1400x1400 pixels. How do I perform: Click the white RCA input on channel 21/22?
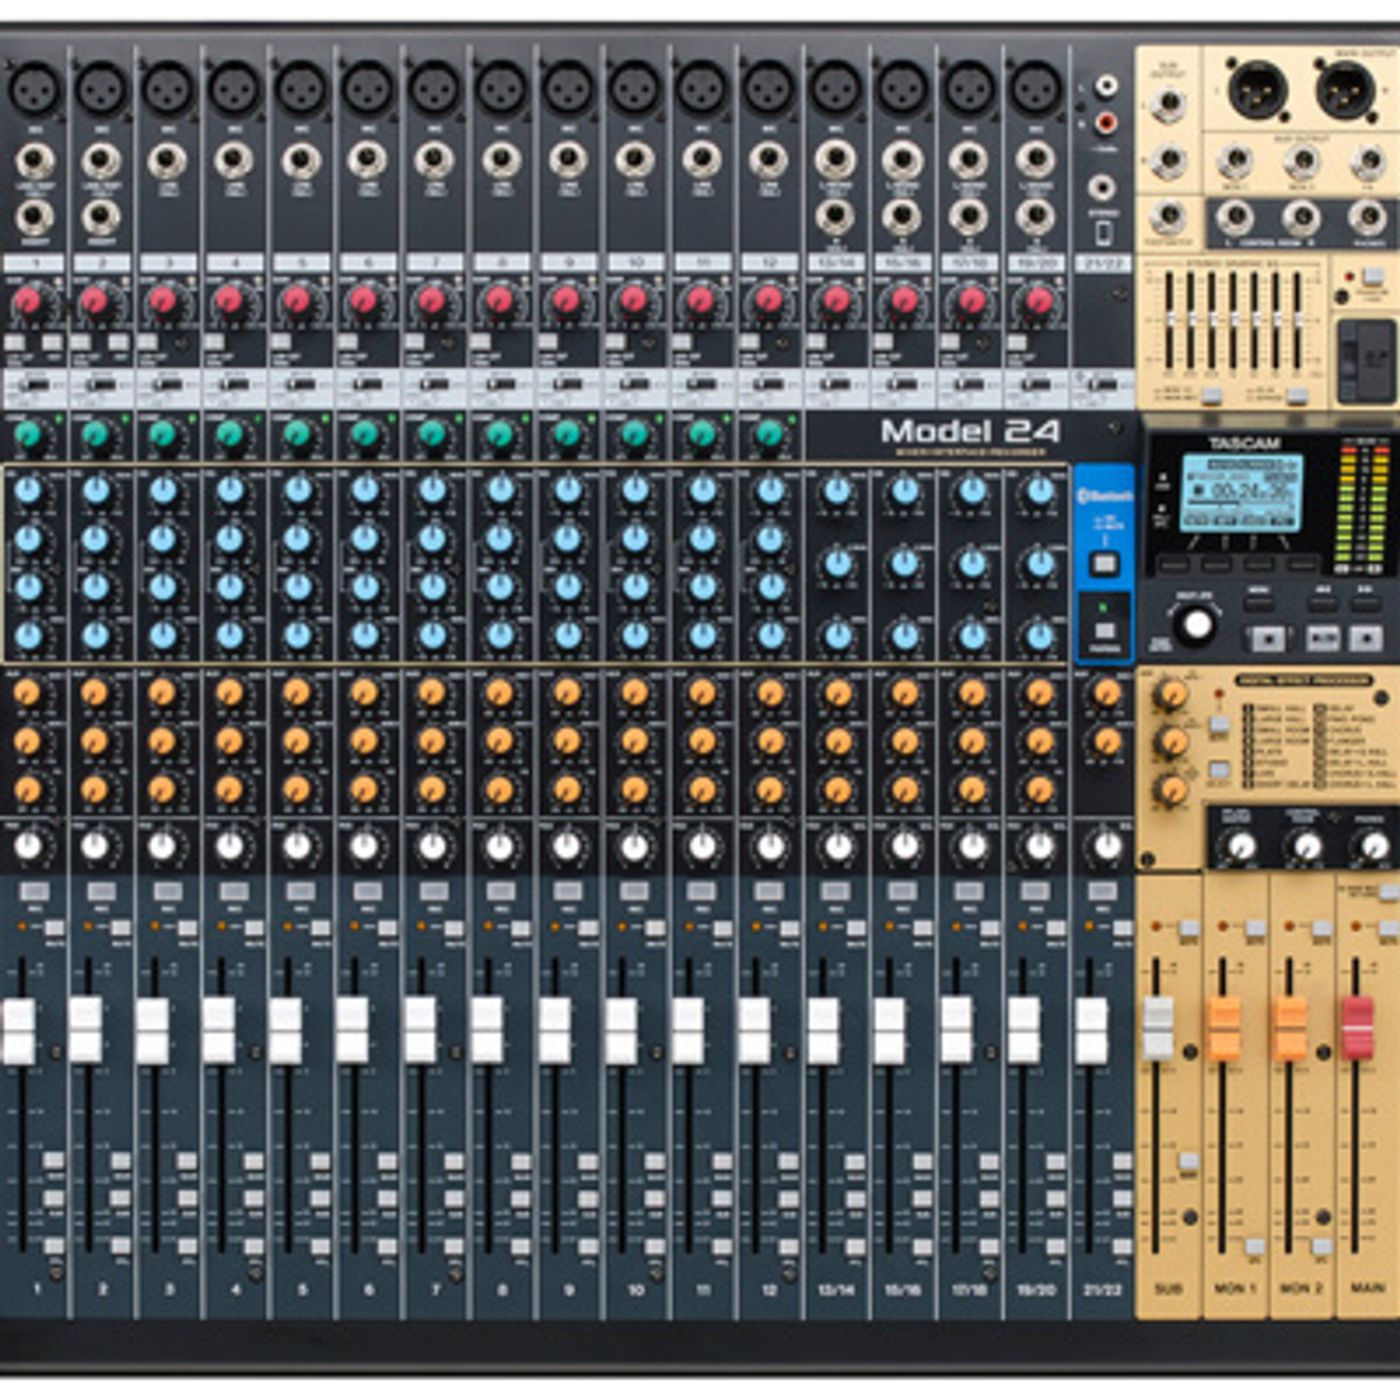tap(1106, 86)
